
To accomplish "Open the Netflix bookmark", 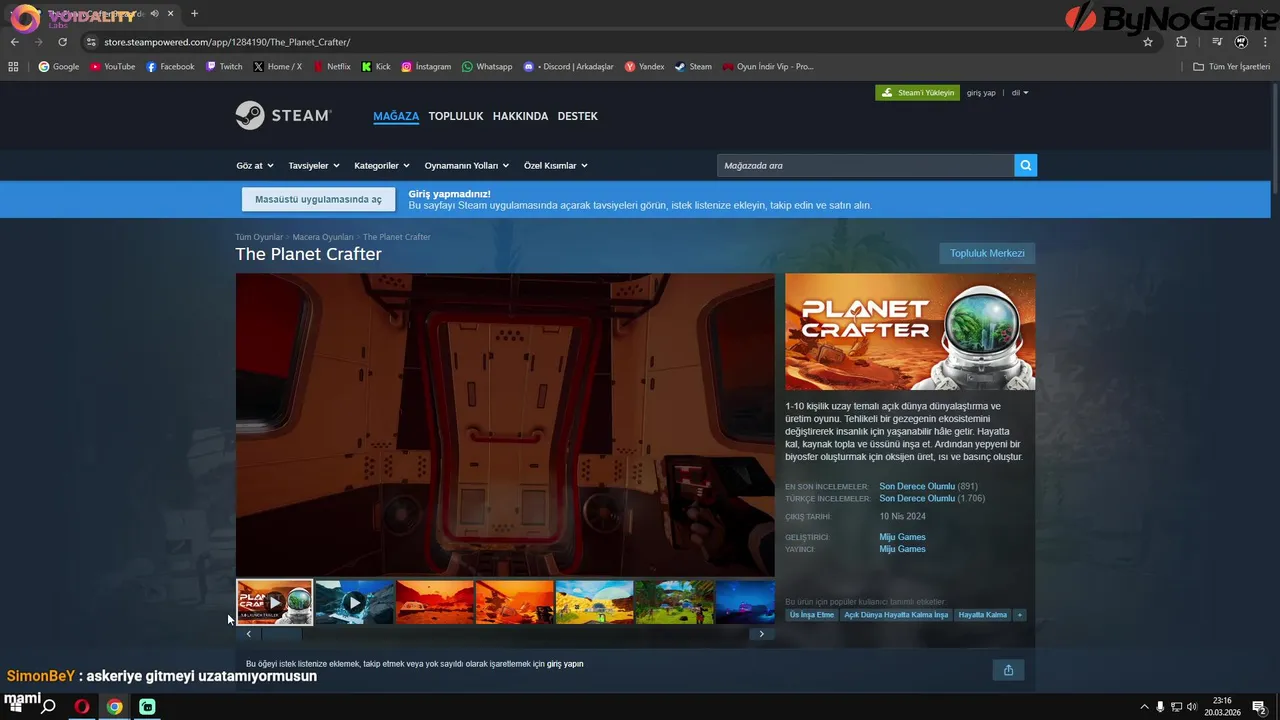I will (332, 67).
